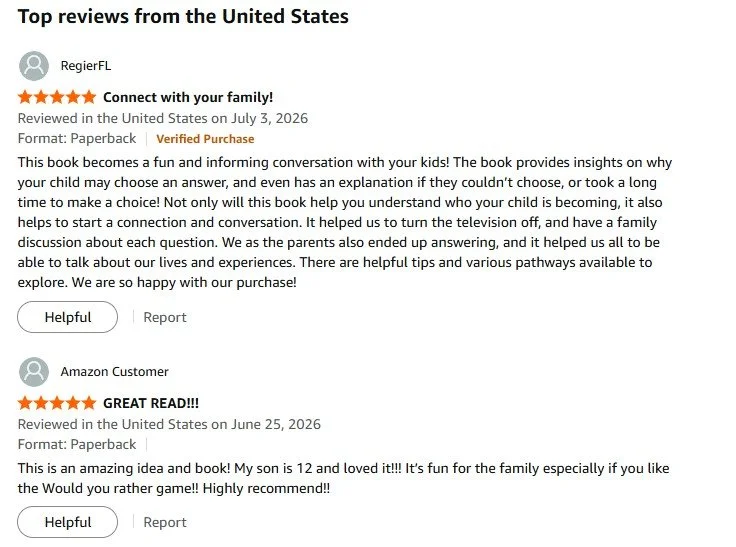Report the RegierFL review
The width and height of the screenshot is (736, 547).
(165, 317)
